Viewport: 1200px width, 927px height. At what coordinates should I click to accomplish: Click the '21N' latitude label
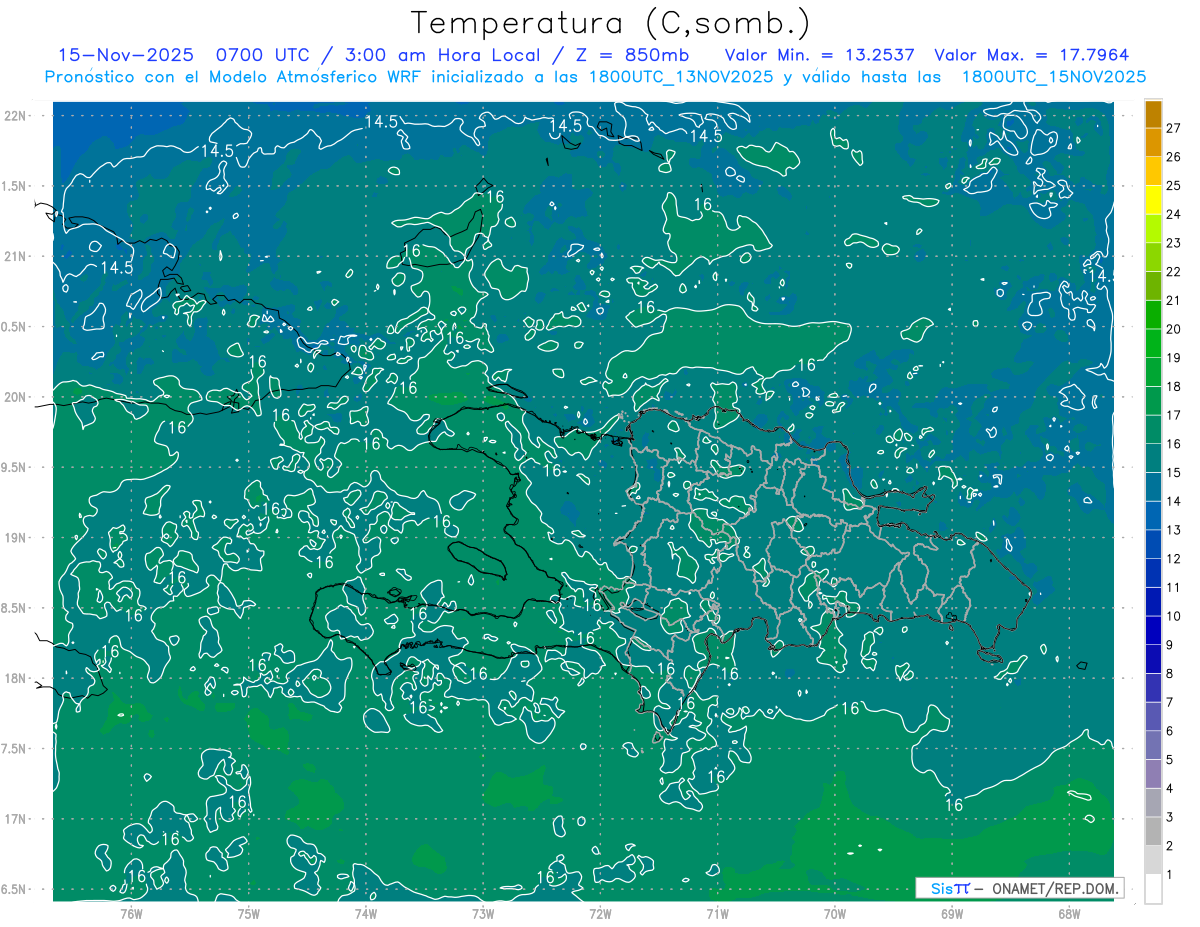tap(16, 256)
